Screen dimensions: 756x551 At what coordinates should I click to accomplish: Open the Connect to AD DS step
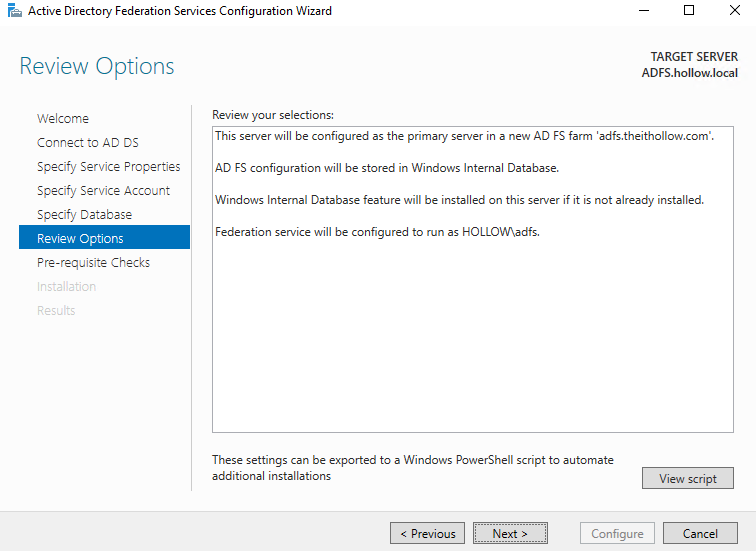click(x=88, y=143)
